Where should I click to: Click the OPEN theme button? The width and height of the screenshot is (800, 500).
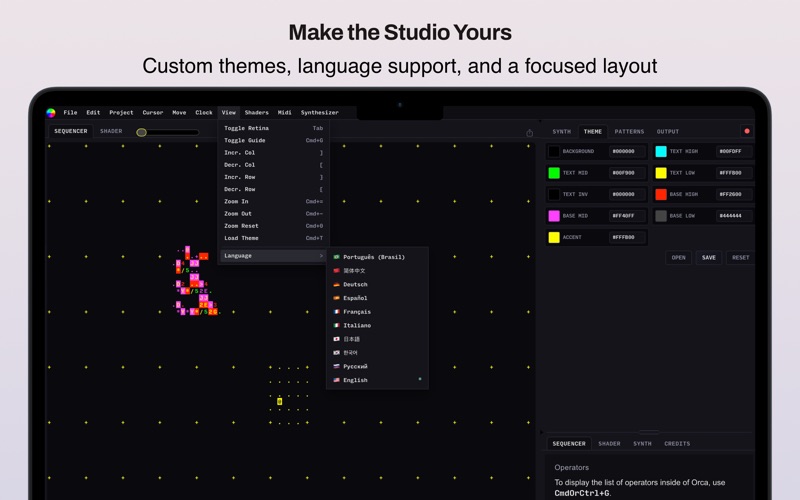tap(679, 258)
